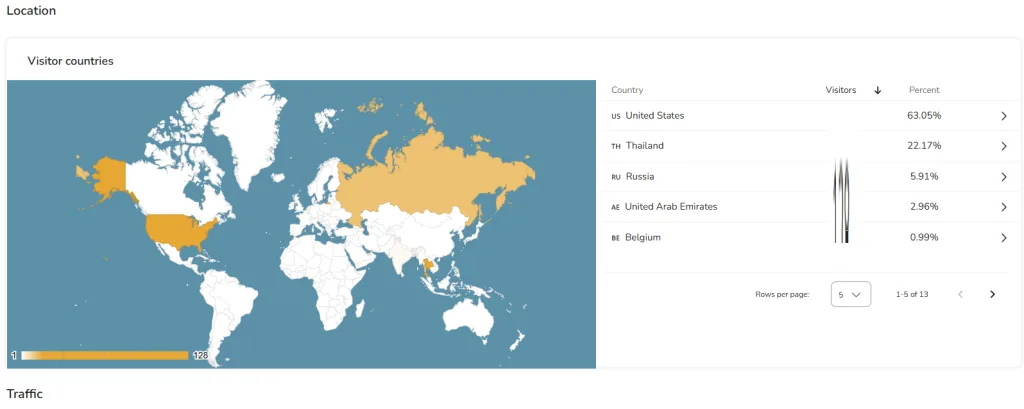The height and width of the screenshot is (409, 1024).
Task: Expand the United States row chevron
Action: click(1004, 116)
